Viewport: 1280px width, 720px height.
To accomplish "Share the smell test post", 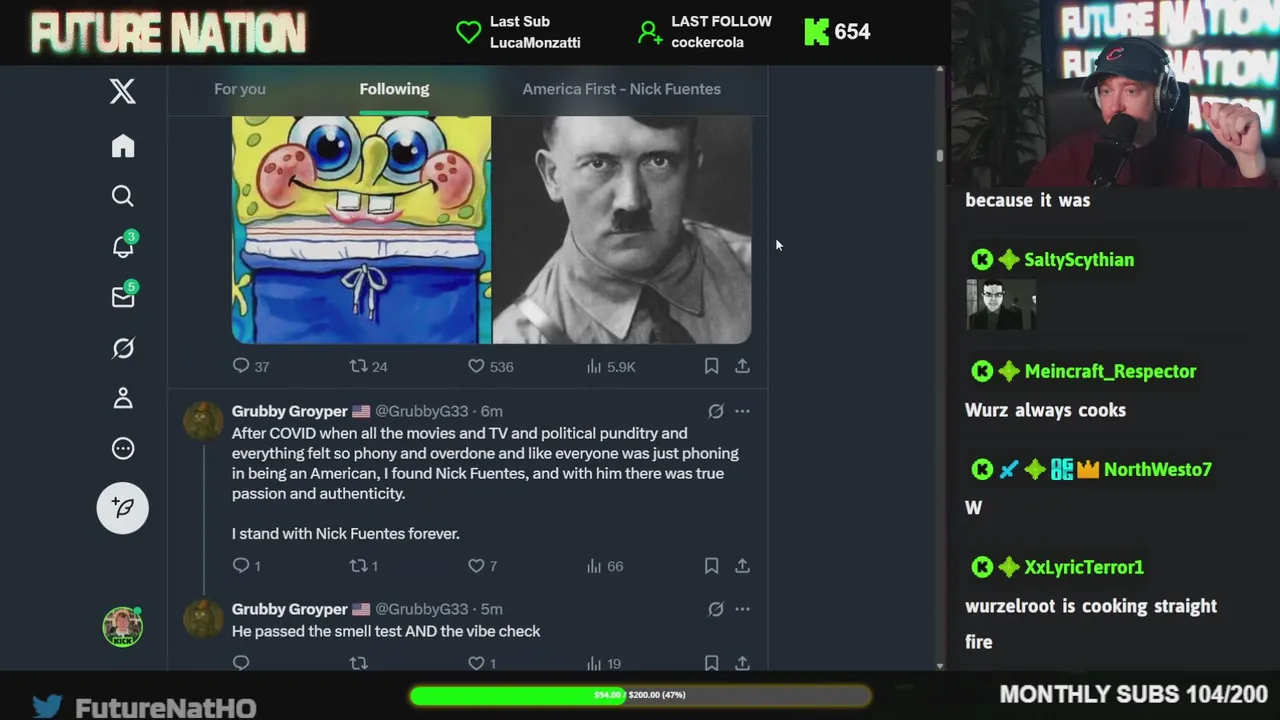I will pyautogui.click(x=742, y=663).
